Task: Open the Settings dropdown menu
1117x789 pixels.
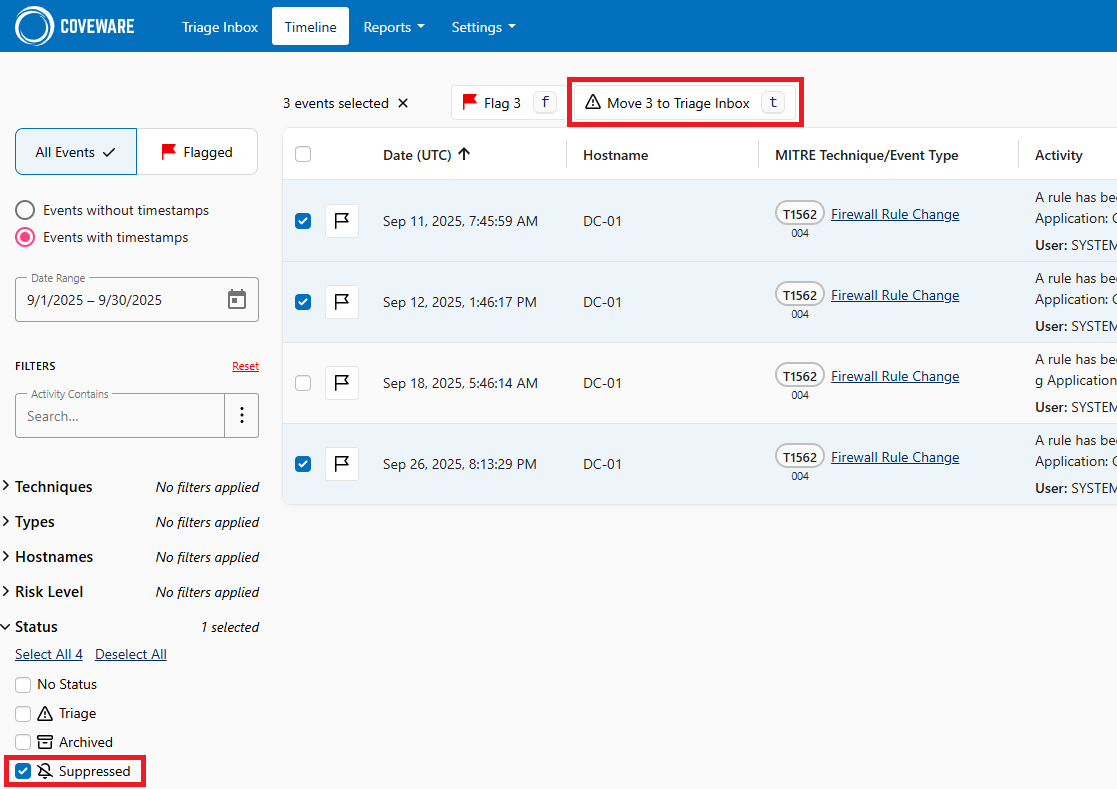Action: [x=483, y=27]
